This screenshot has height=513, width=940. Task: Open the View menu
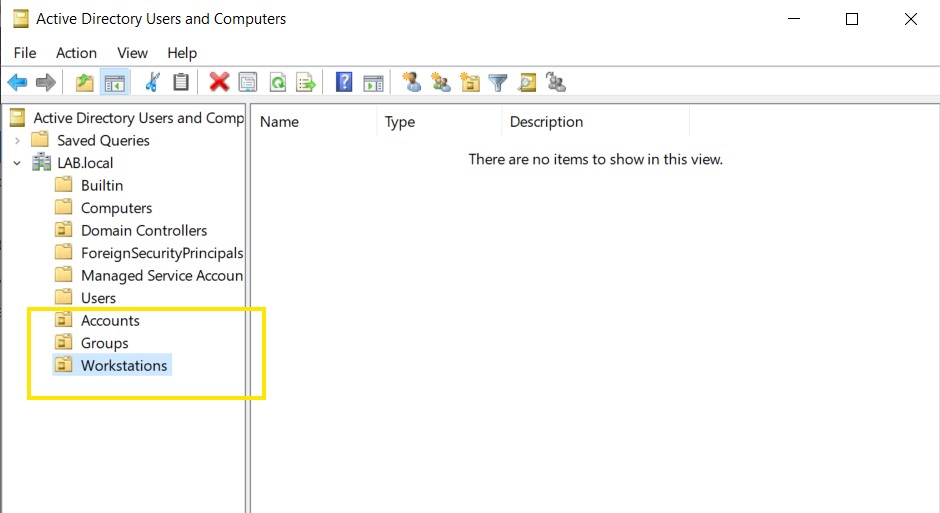132,53
